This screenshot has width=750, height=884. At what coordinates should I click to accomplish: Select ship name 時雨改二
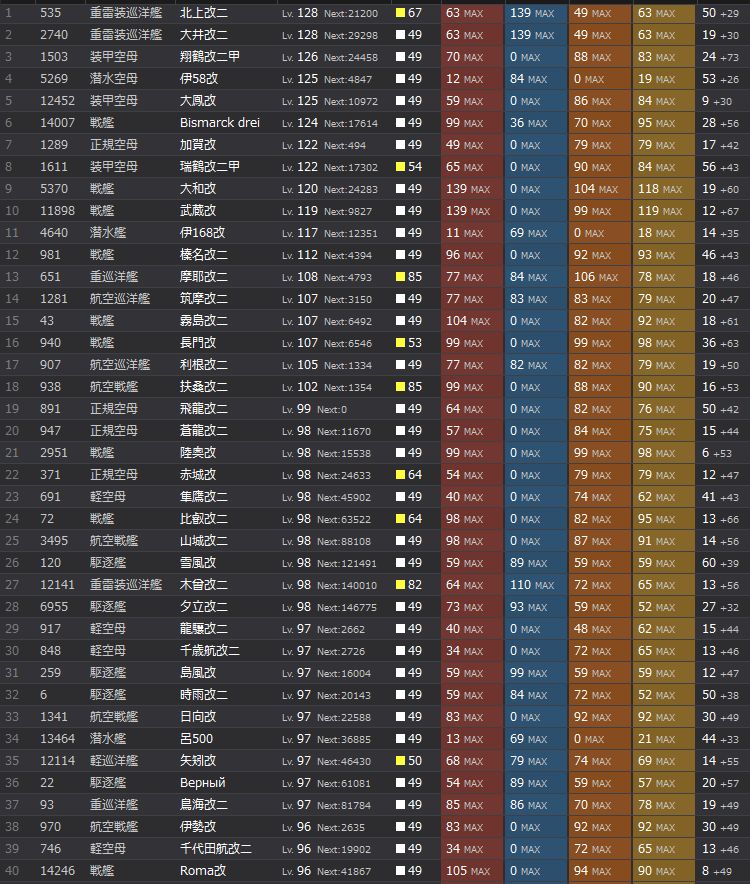[x=204, y=695]
